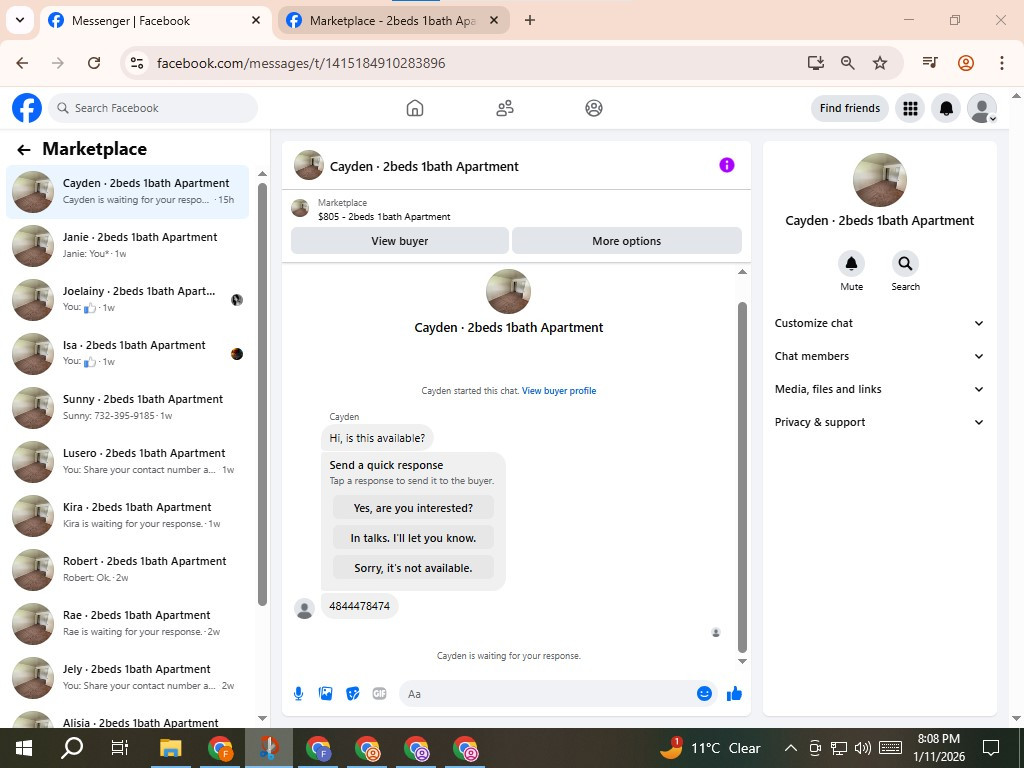Expand Chat members section
Viewport: 1024px width, 768px height.
(879, 356)
